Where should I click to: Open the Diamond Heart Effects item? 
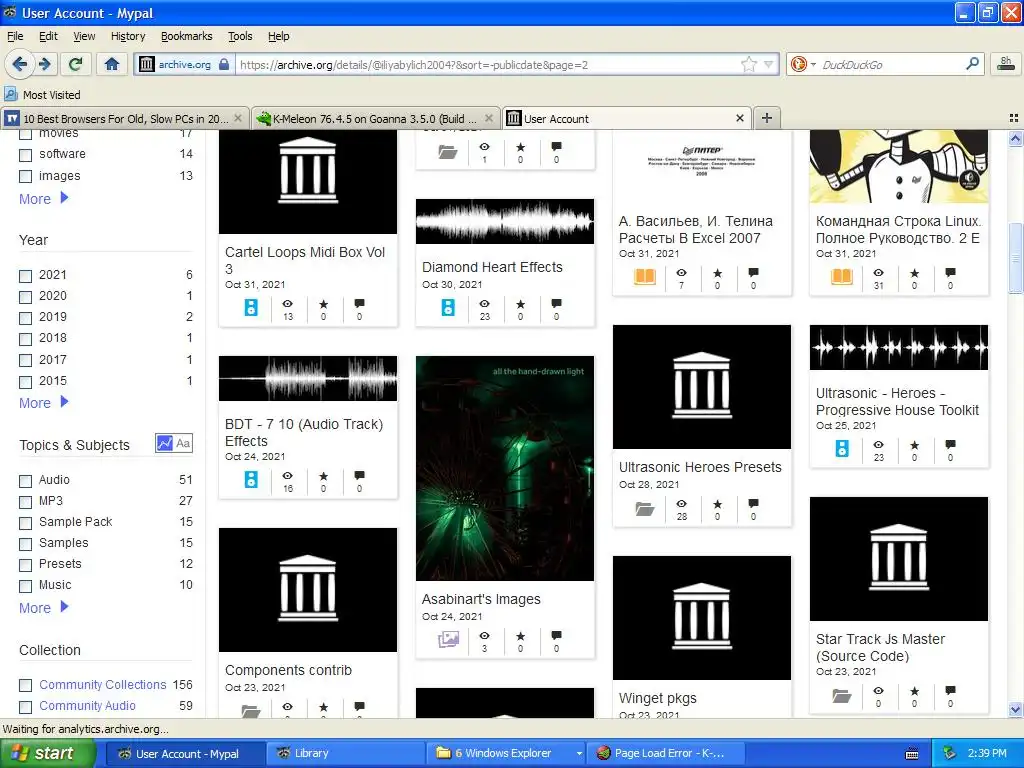[492, 267]
